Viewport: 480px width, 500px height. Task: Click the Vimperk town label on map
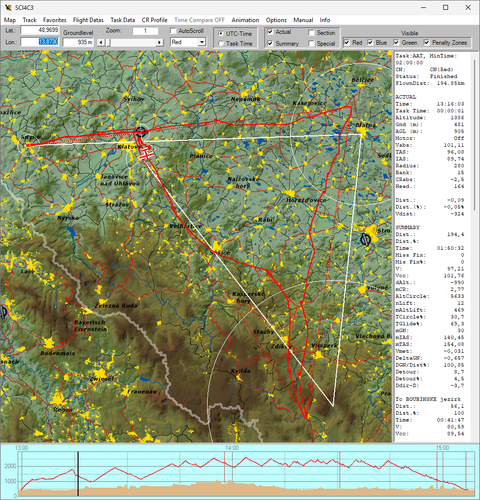(x=324, y=346)
